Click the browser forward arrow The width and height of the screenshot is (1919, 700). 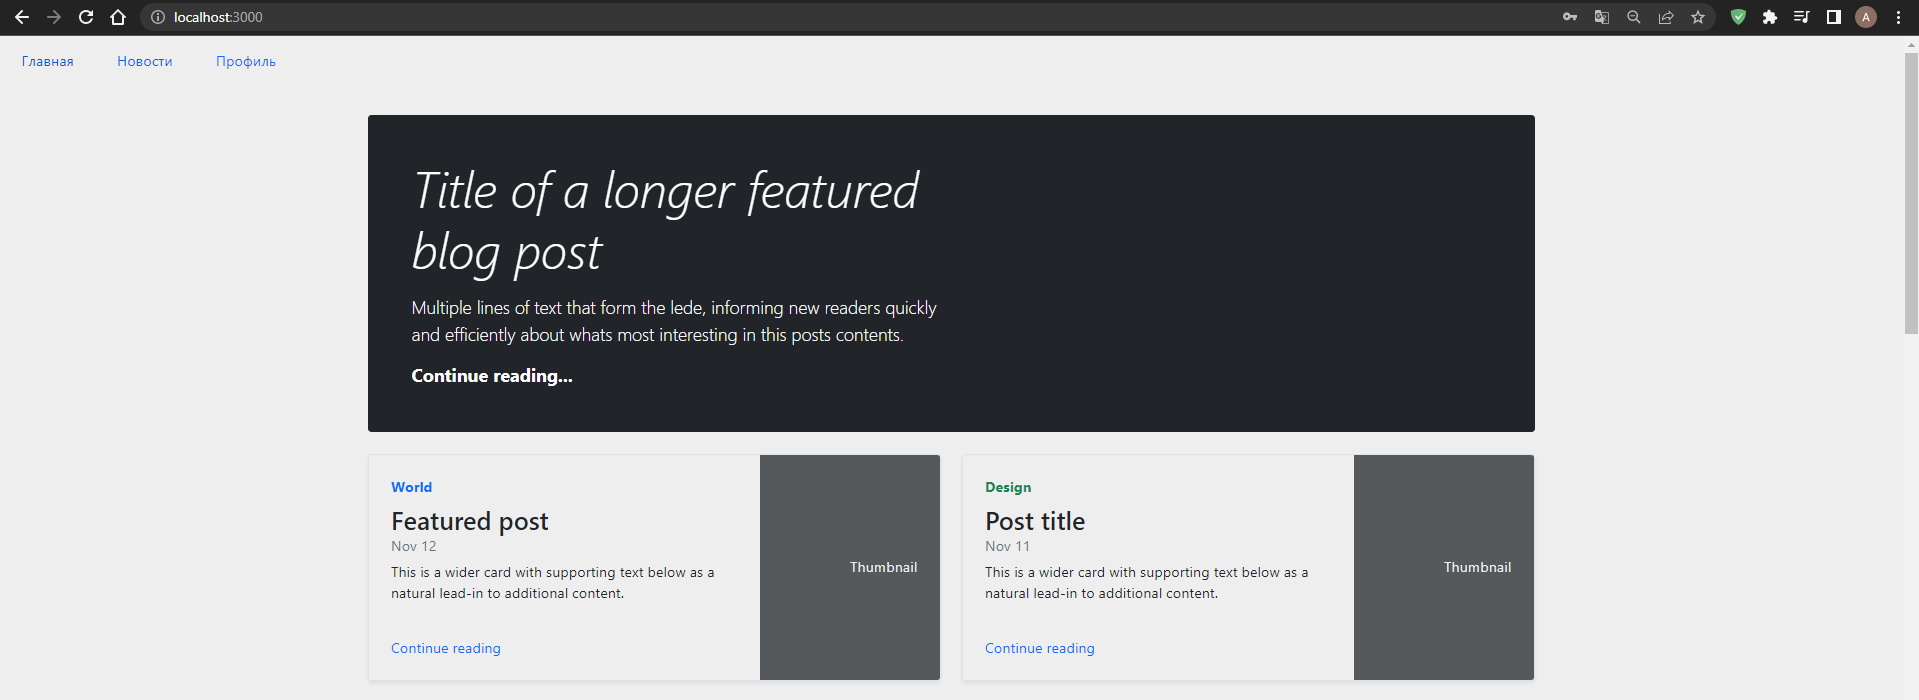pyautogui.click(x=54, y=17)
